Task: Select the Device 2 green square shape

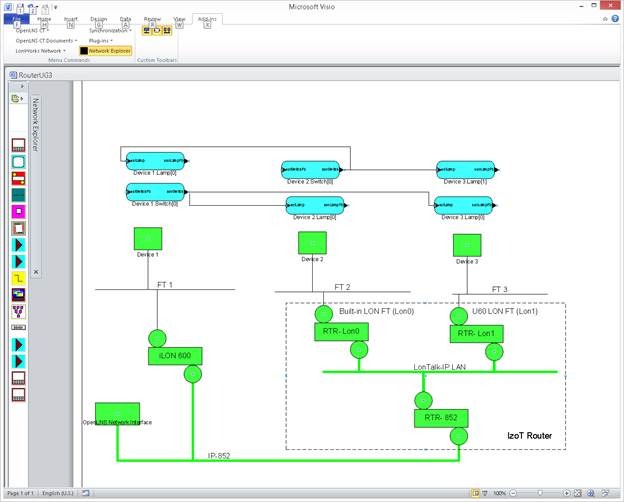Action: [x=312, y=243]
